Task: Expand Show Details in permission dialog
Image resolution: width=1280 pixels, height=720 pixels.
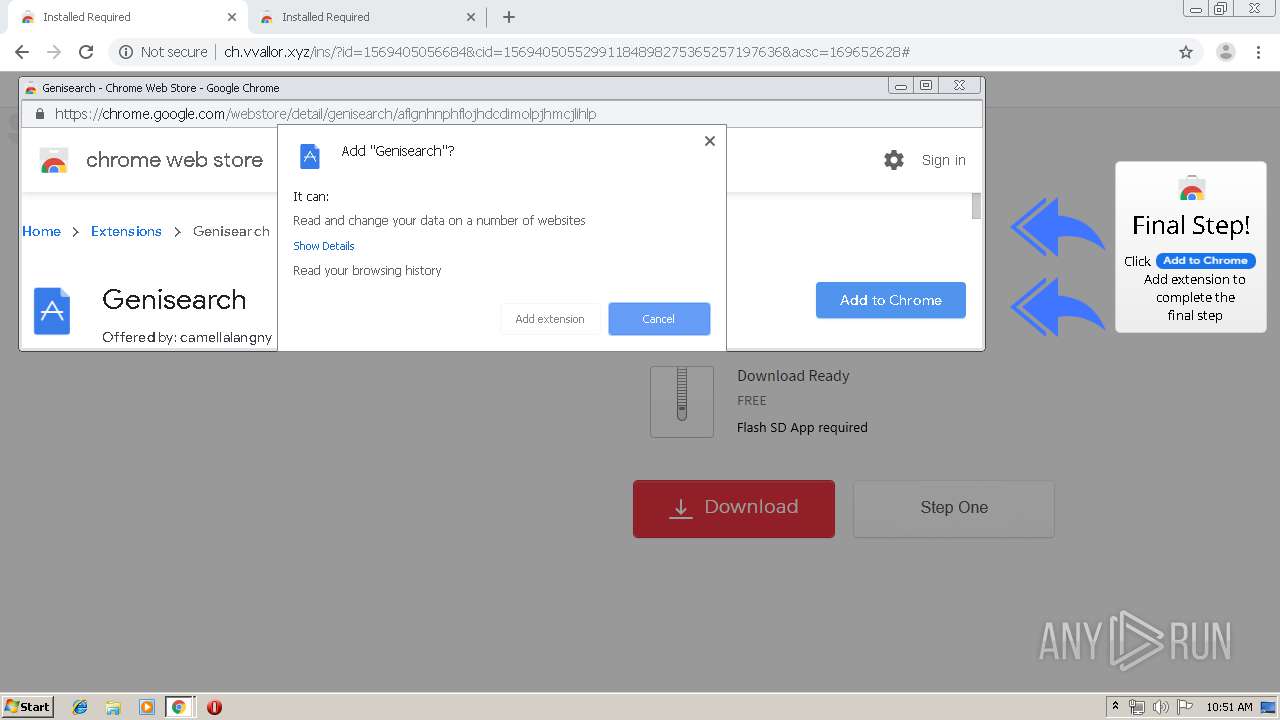Action: pyautogui.click(x=324, y=246)
